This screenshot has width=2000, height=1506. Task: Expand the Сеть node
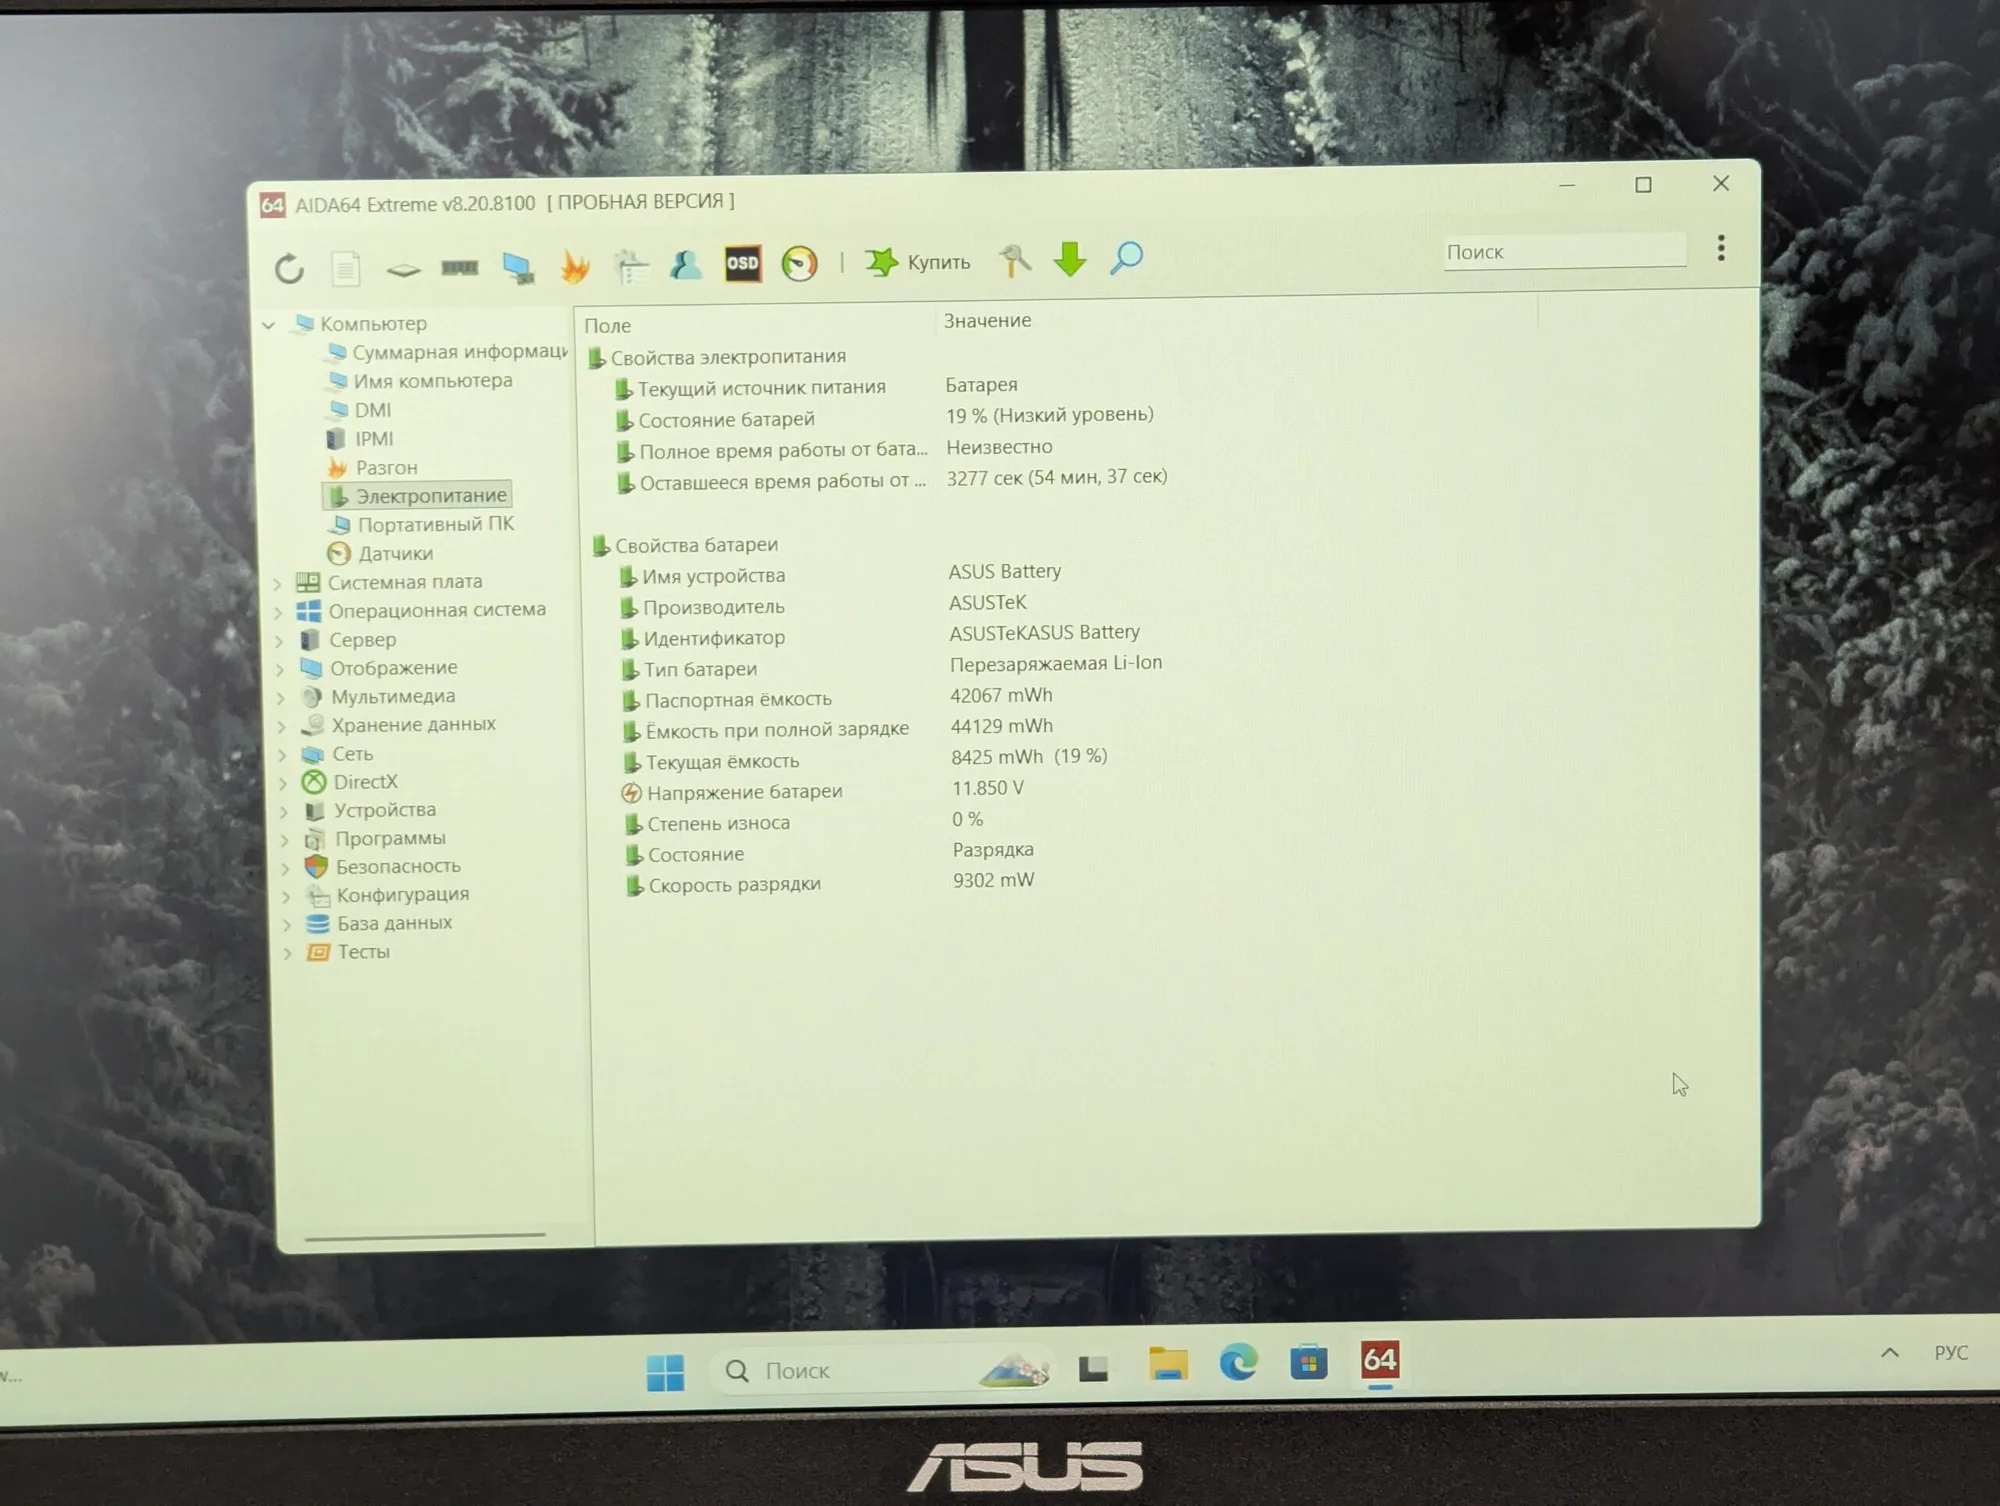tap(283, 755)
